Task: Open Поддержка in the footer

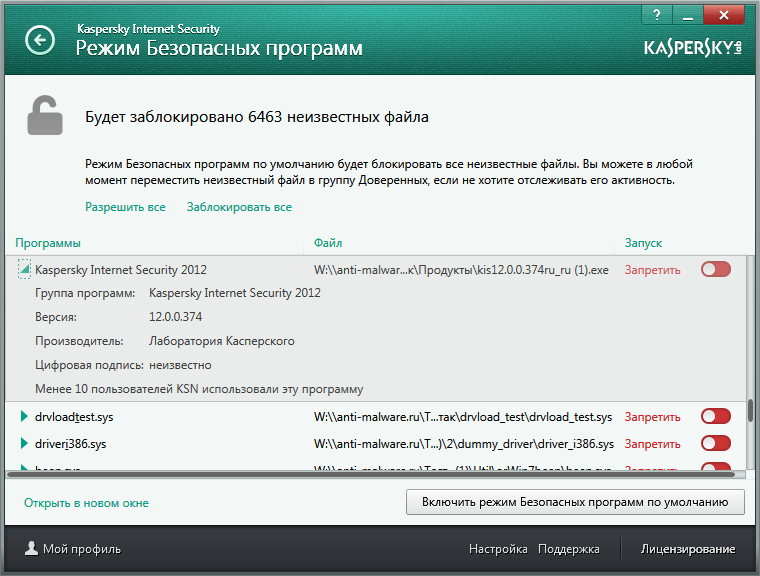Action: (569, 549)
